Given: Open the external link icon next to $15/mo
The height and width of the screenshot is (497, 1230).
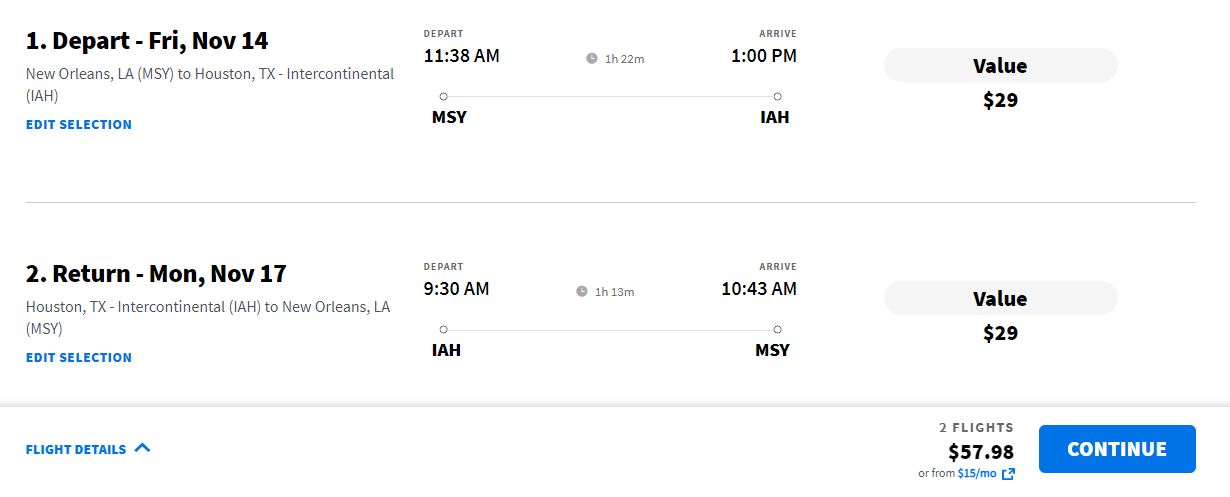Looking at the screenshot, I should click(x=1008, y=474).
